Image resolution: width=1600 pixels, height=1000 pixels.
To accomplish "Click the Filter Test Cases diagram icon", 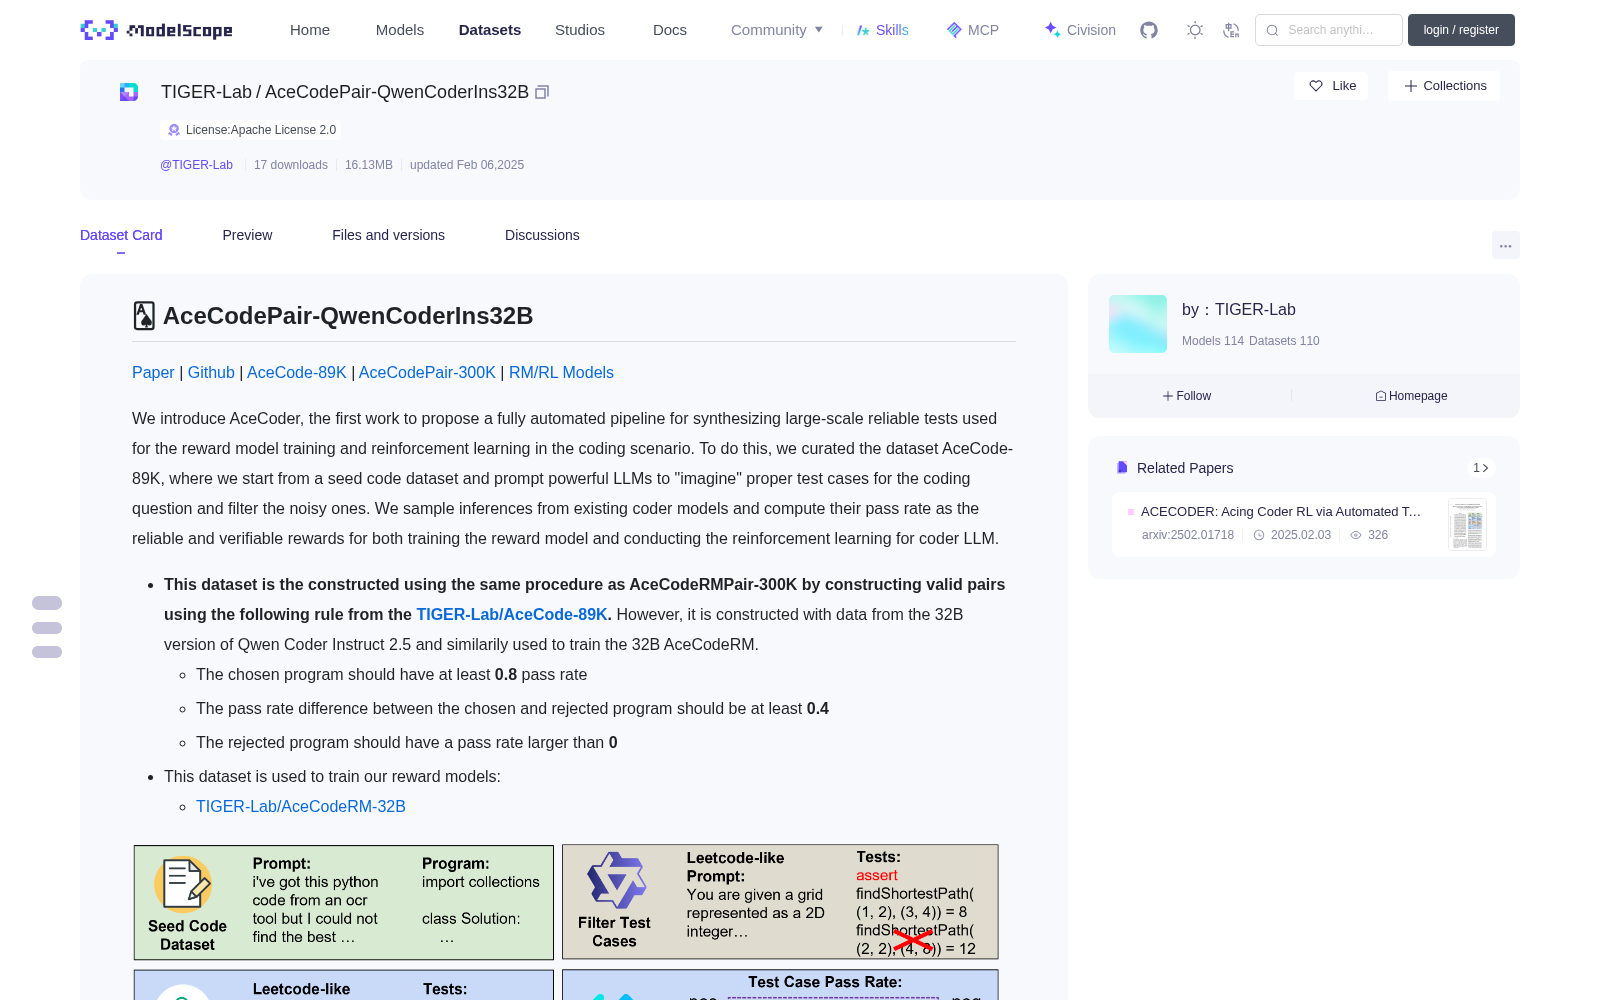I will point(616,881).
